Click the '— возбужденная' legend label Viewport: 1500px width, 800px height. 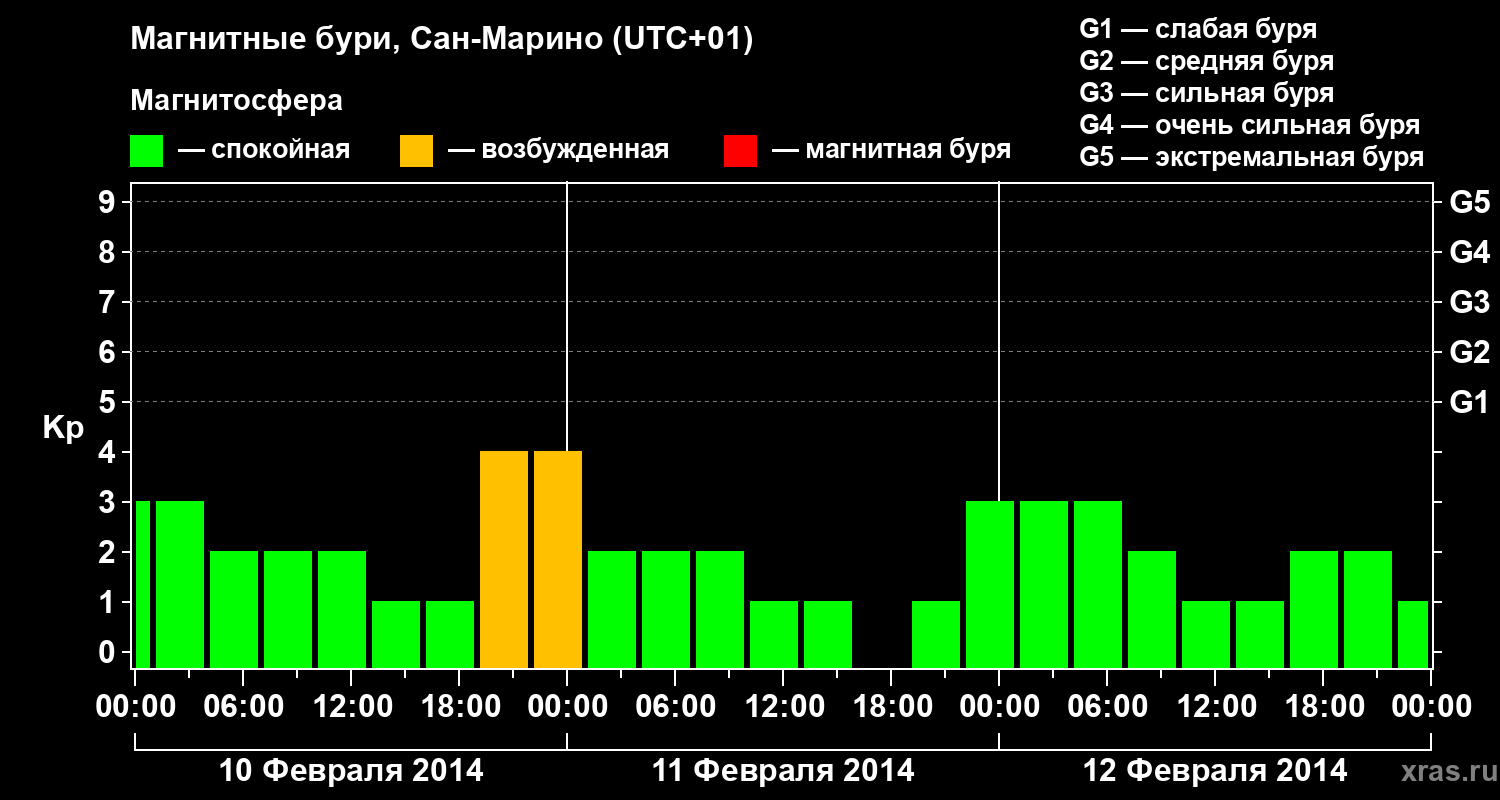(x=558, y=150)
